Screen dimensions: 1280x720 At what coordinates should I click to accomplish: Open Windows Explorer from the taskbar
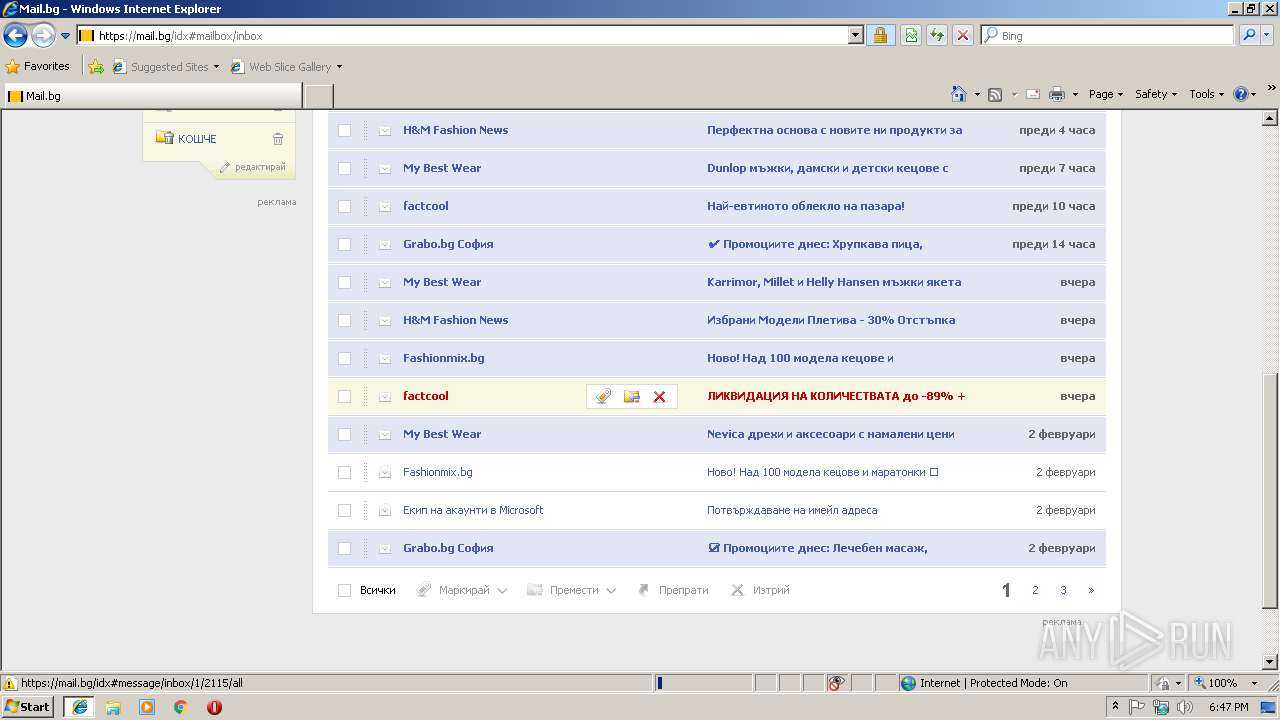[x=113, y=707]
